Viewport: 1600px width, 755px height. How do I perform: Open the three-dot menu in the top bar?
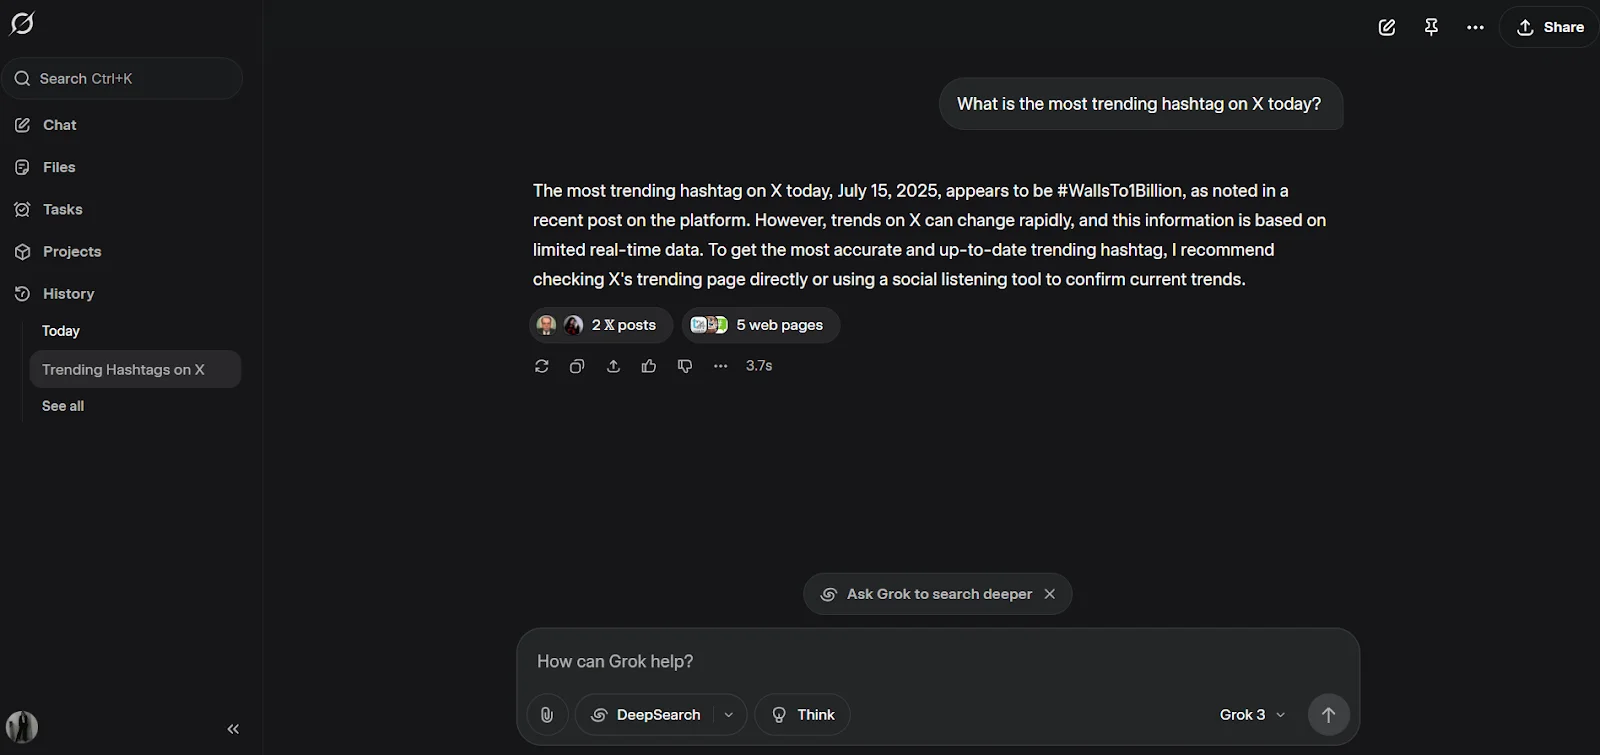click(1475, 27)
